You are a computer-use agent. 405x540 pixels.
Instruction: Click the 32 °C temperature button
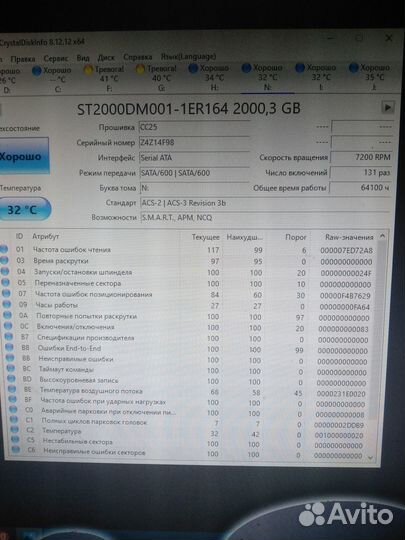[24, 209]
